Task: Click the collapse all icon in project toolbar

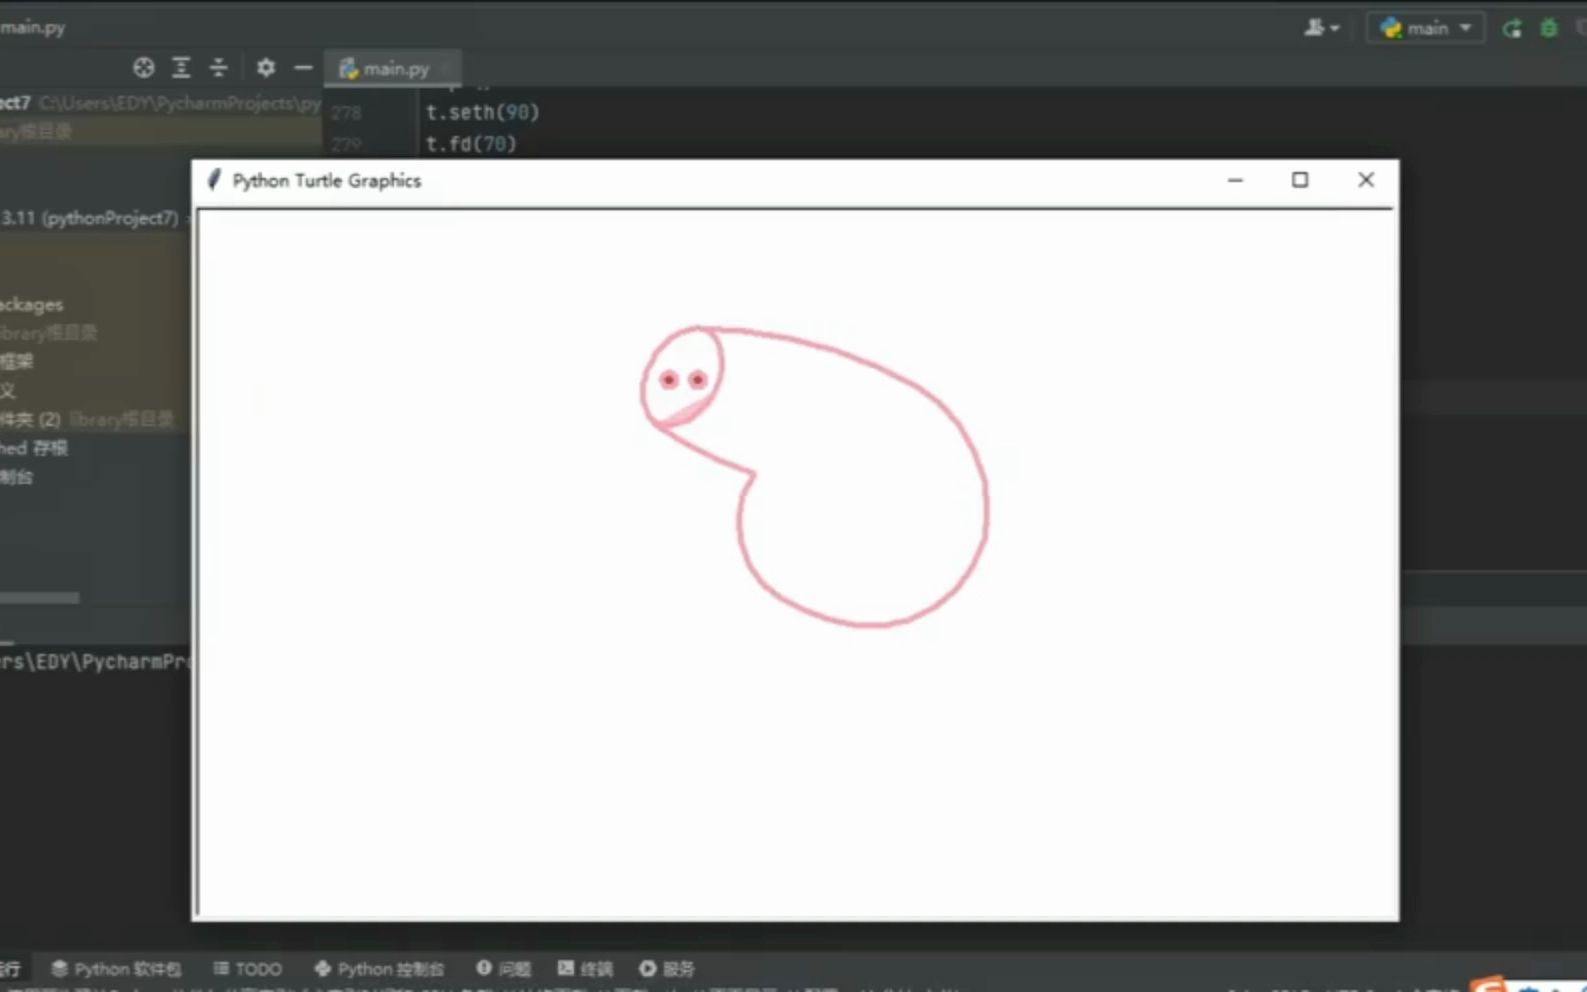Action: [218, 67]
